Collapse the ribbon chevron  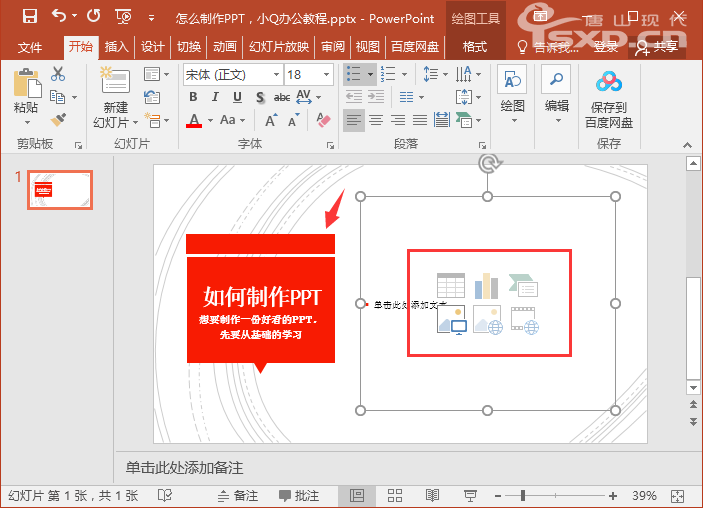687,145
